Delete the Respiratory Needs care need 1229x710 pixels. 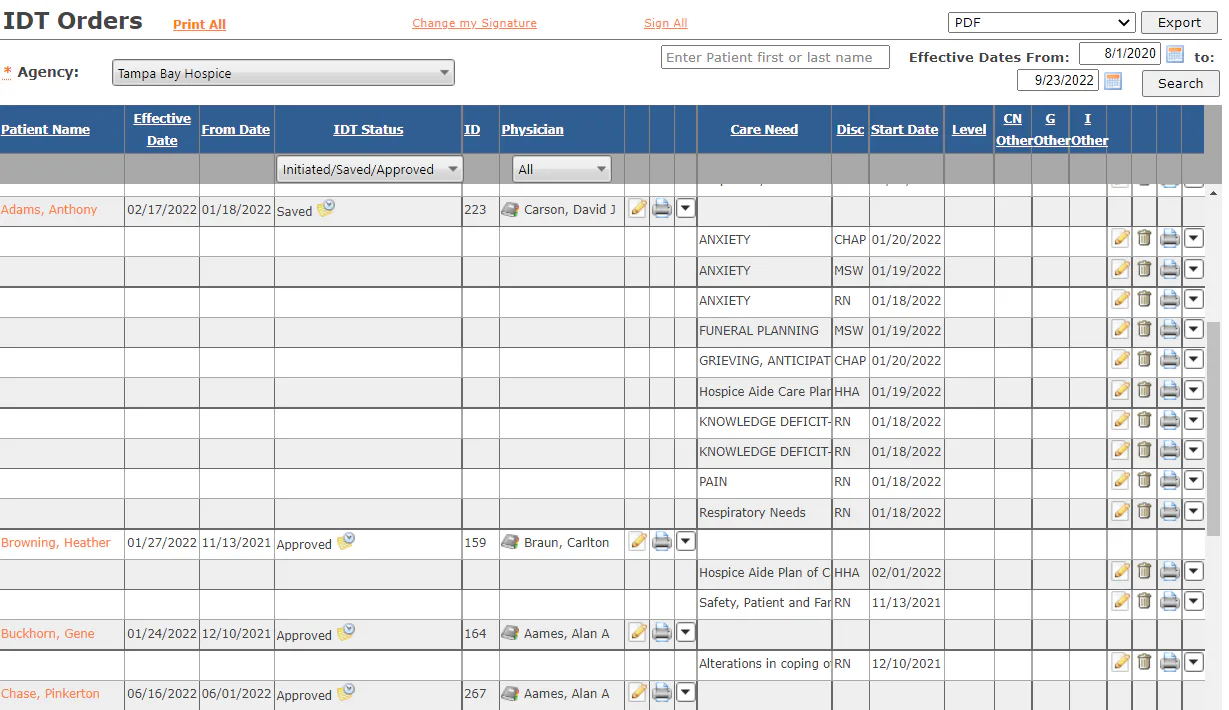(1144, 511)
